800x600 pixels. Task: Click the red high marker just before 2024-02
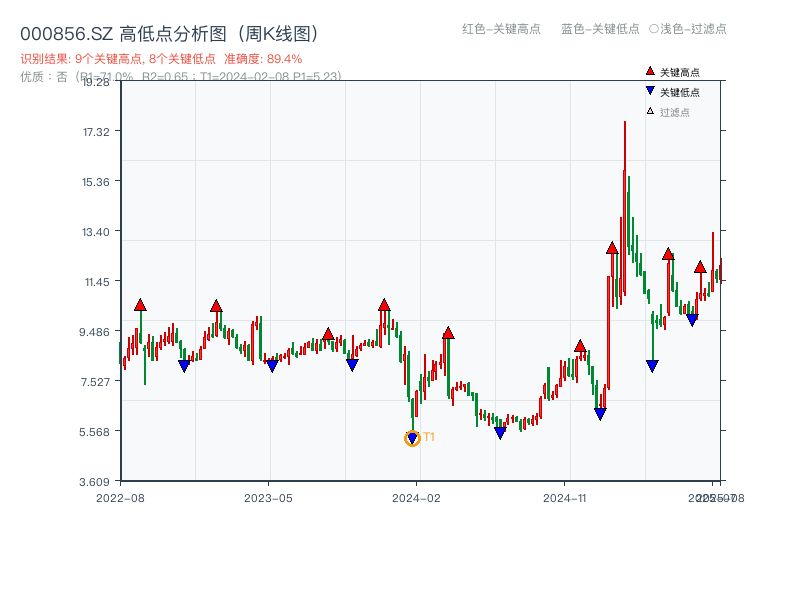(384, 305)
